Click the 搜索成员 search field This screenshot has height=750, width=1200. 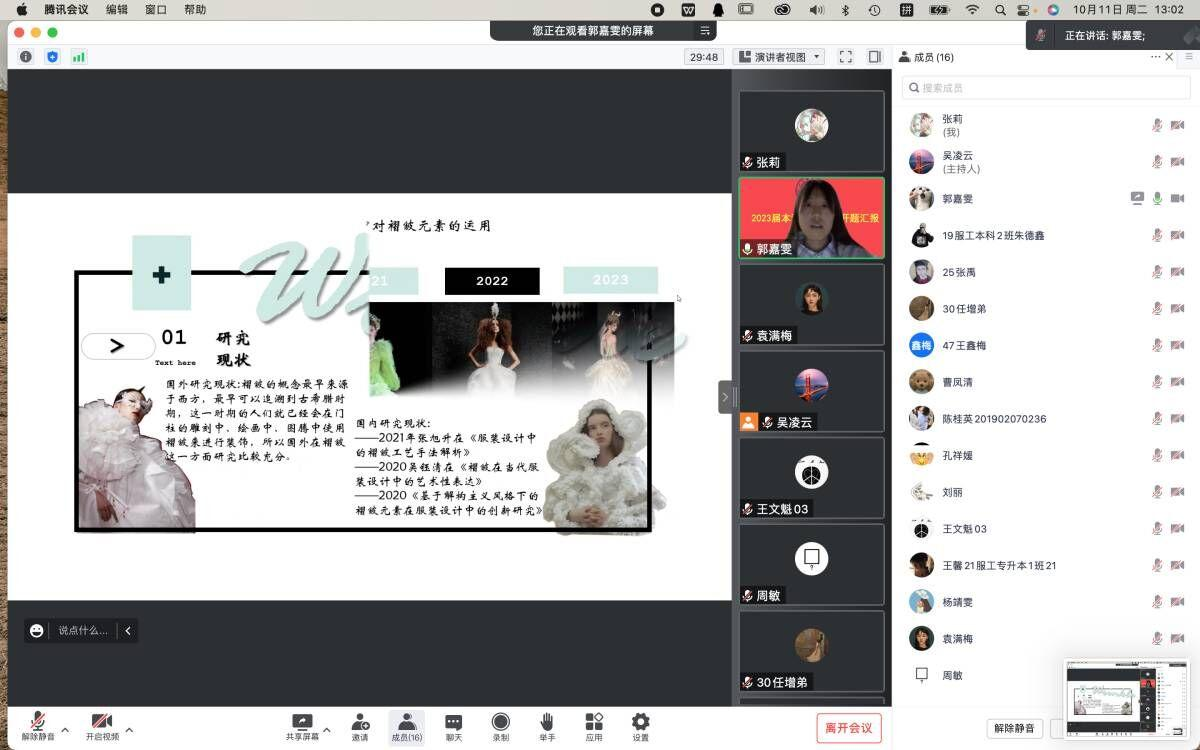tap(1046, 88)
